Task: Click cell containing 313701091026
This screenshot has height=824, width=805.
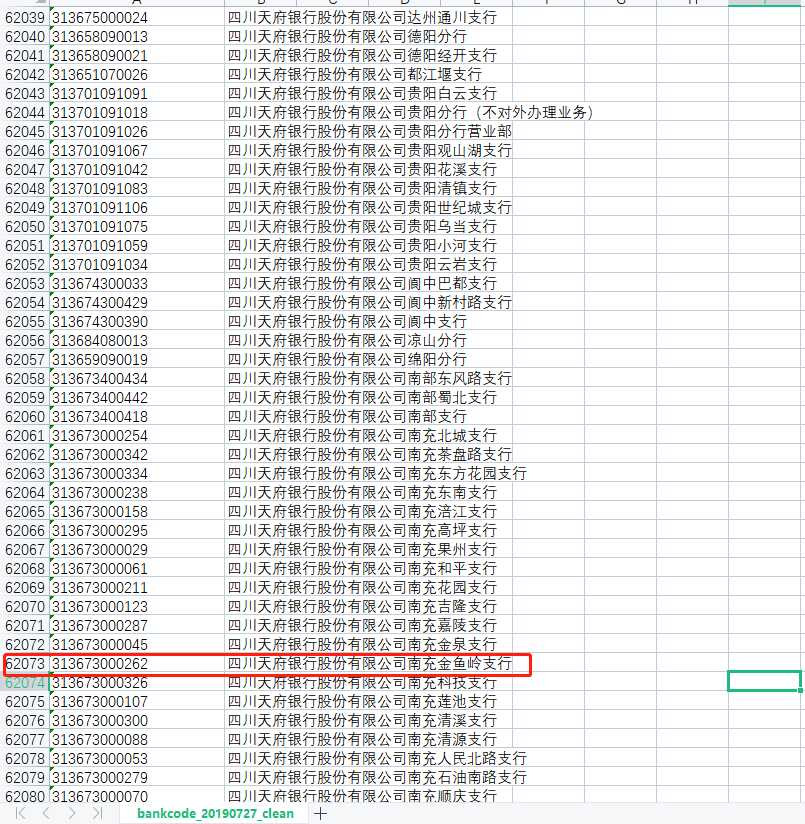Action: coord(137,132)
